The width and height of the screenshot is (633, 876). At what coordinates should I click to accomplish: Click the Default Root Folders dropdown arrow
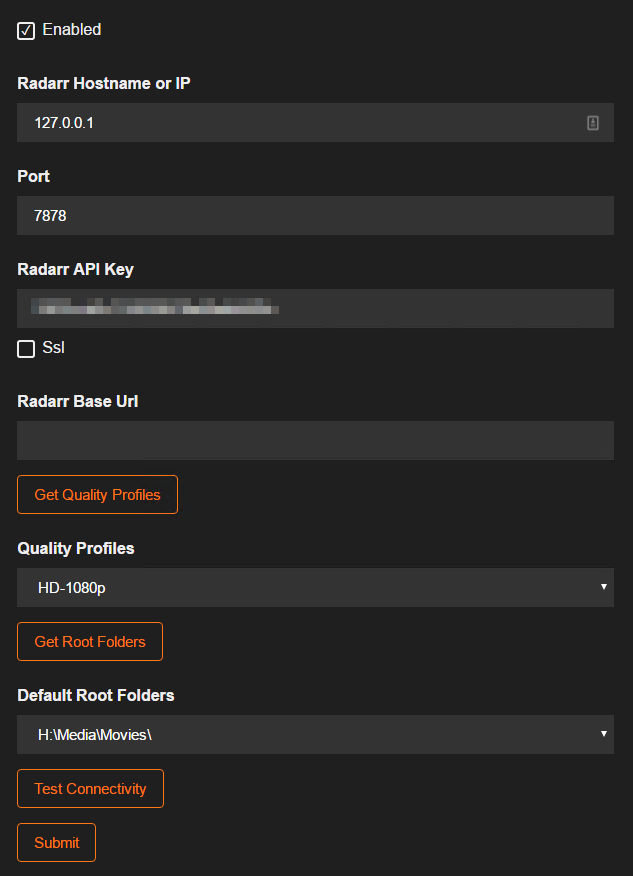pos(604,735)
